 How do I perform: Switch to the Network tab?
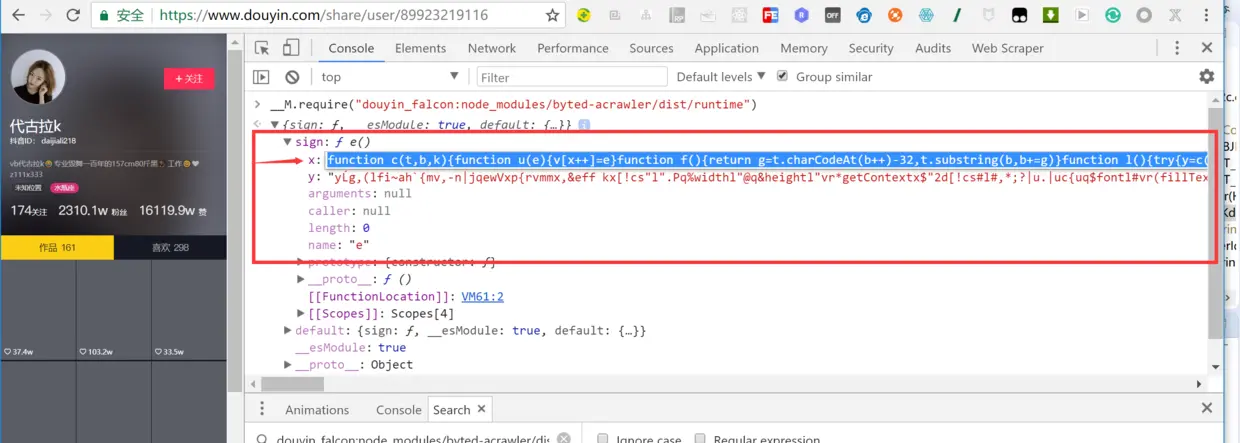click(x=492, y=48)
